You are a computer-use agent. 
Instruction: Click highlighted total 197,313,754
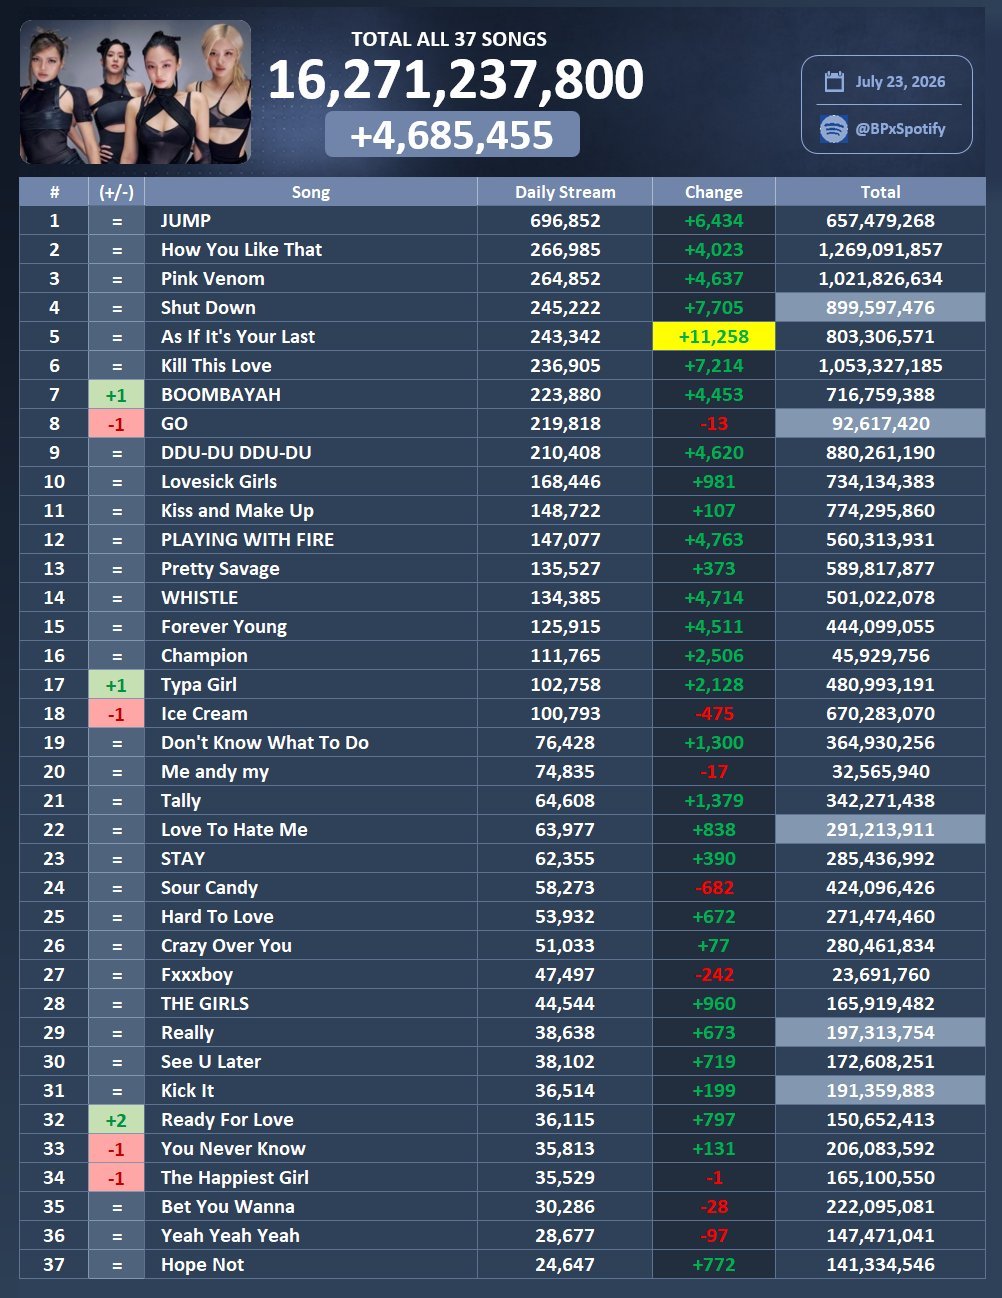tap(880, 1033)
